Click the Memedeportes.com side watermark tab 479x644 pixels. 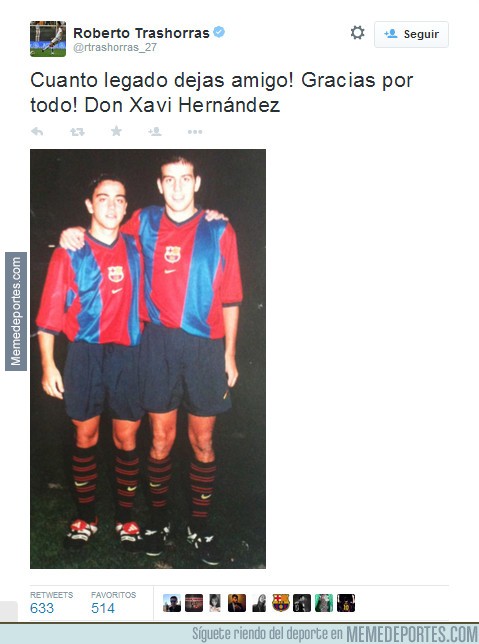[x=16, y=311]
